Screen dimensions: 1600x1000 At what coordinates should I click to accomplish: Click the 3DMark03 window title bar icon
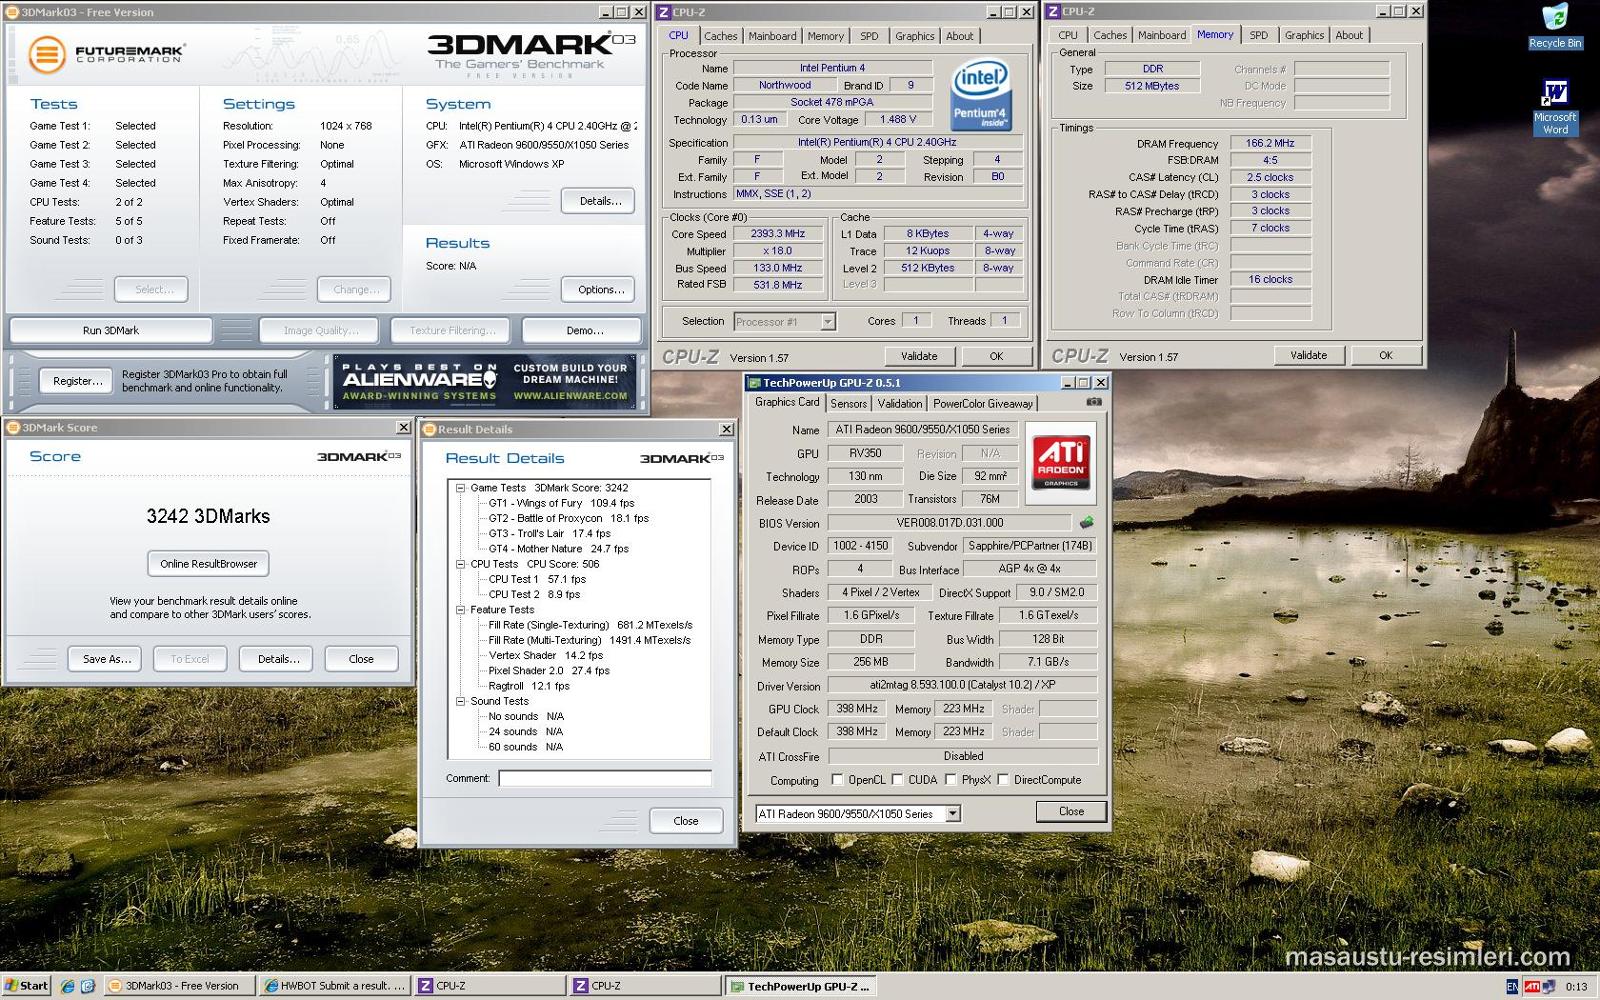pos(13,12)
